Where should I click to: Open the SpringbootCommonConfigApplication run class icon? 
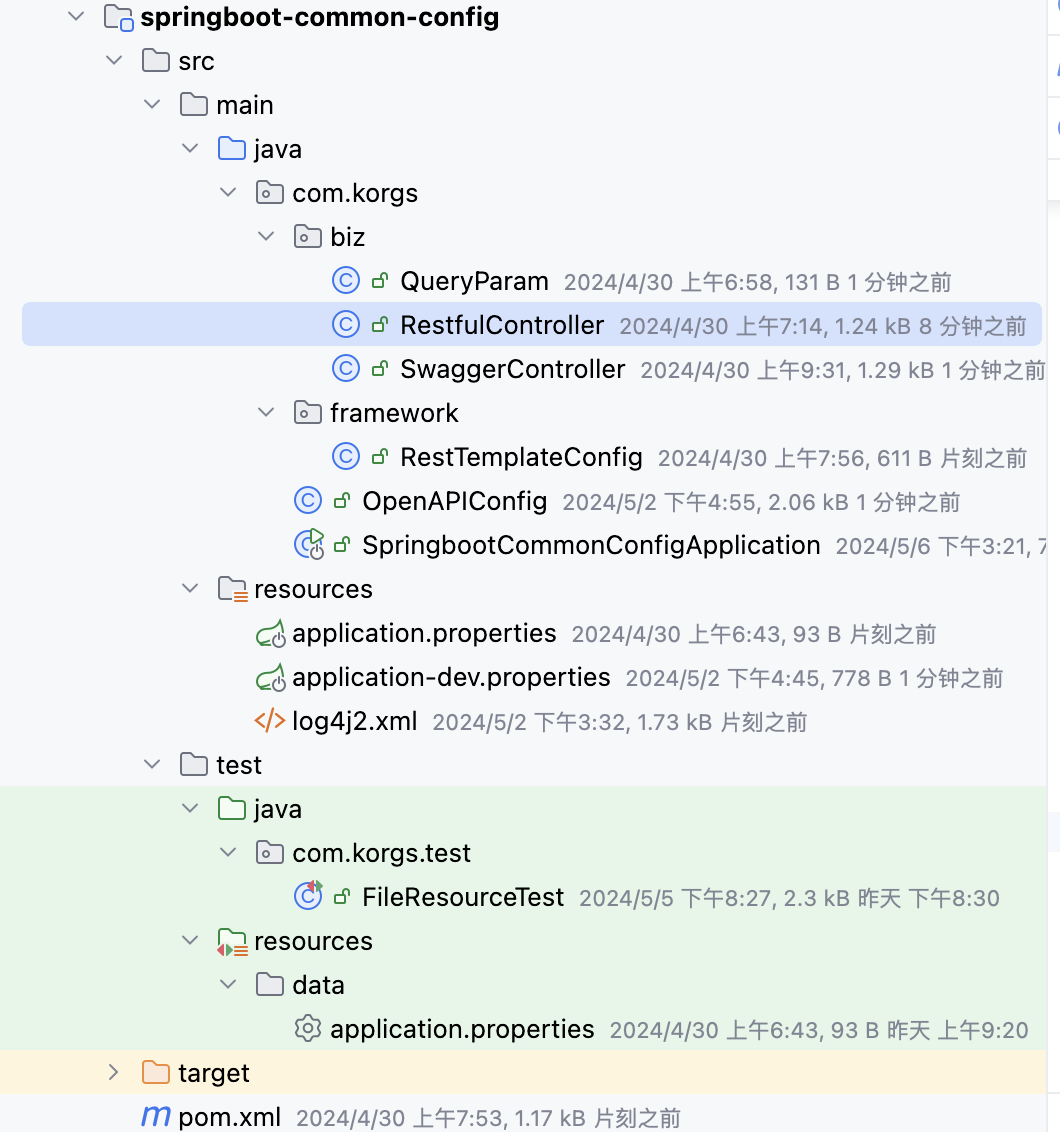coord(310,544)
